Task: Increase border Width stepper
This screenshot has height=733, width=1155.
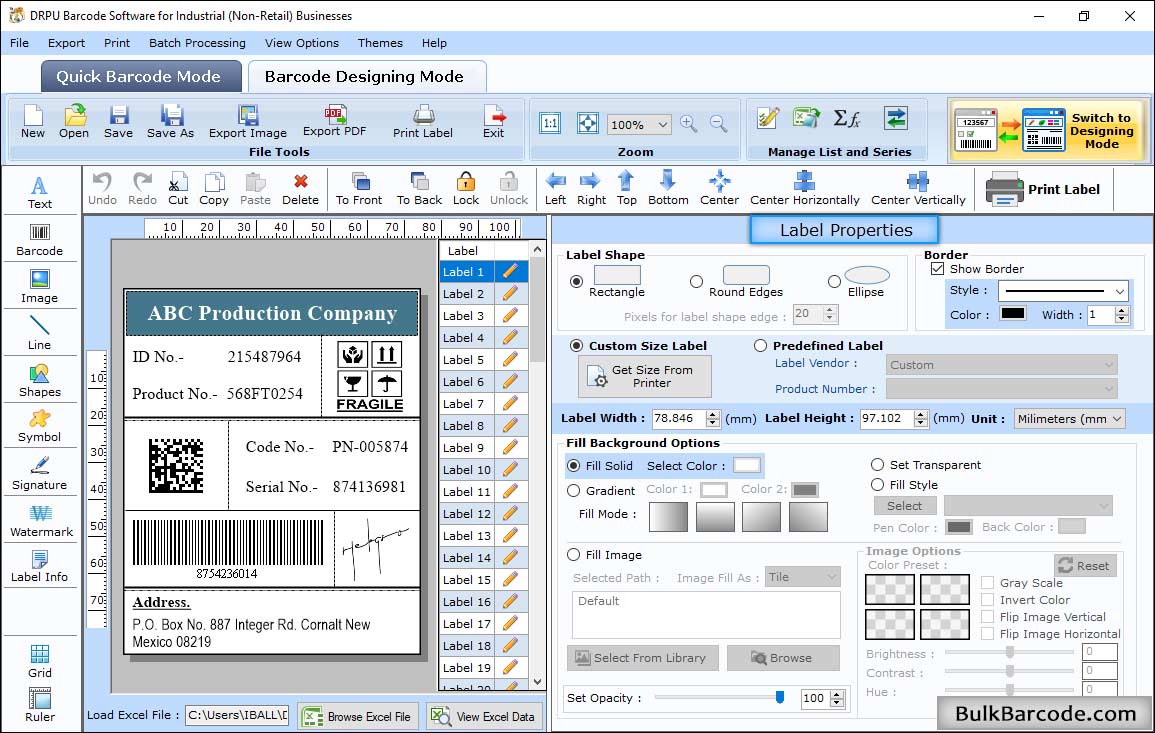Action: click(x=1121, y=310)
